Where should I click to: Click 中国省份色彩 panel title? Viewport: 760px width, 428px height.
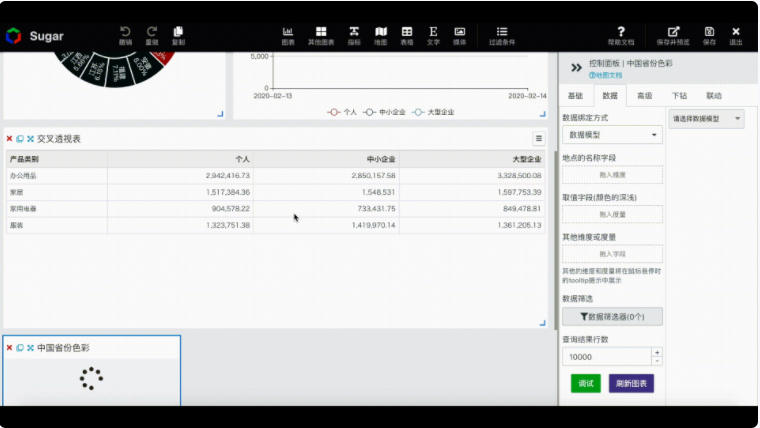coord(63,348)
